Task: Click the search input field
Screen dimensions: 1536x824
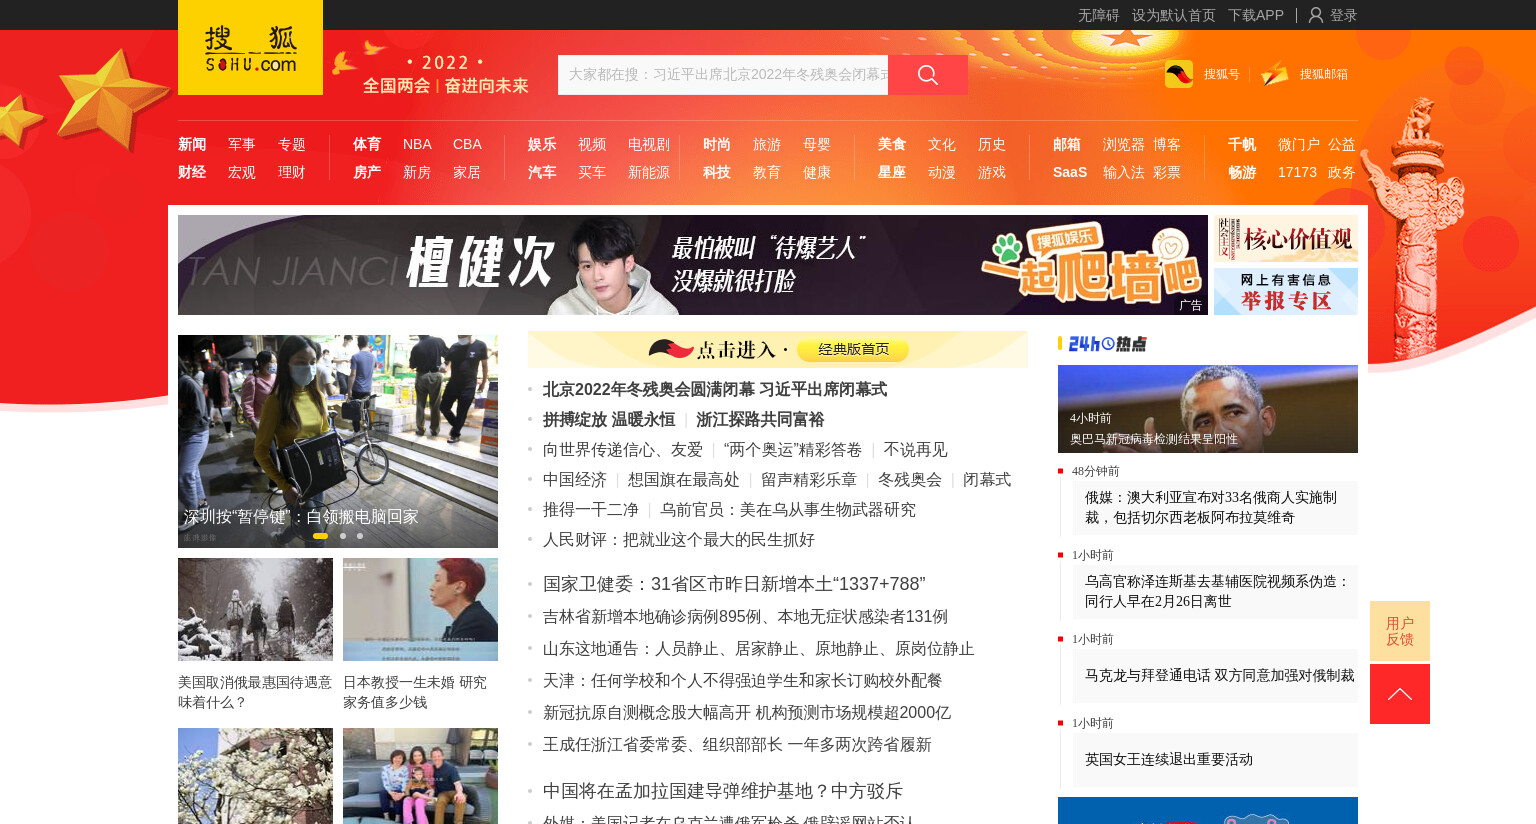Action: click(x=723, y=75)
